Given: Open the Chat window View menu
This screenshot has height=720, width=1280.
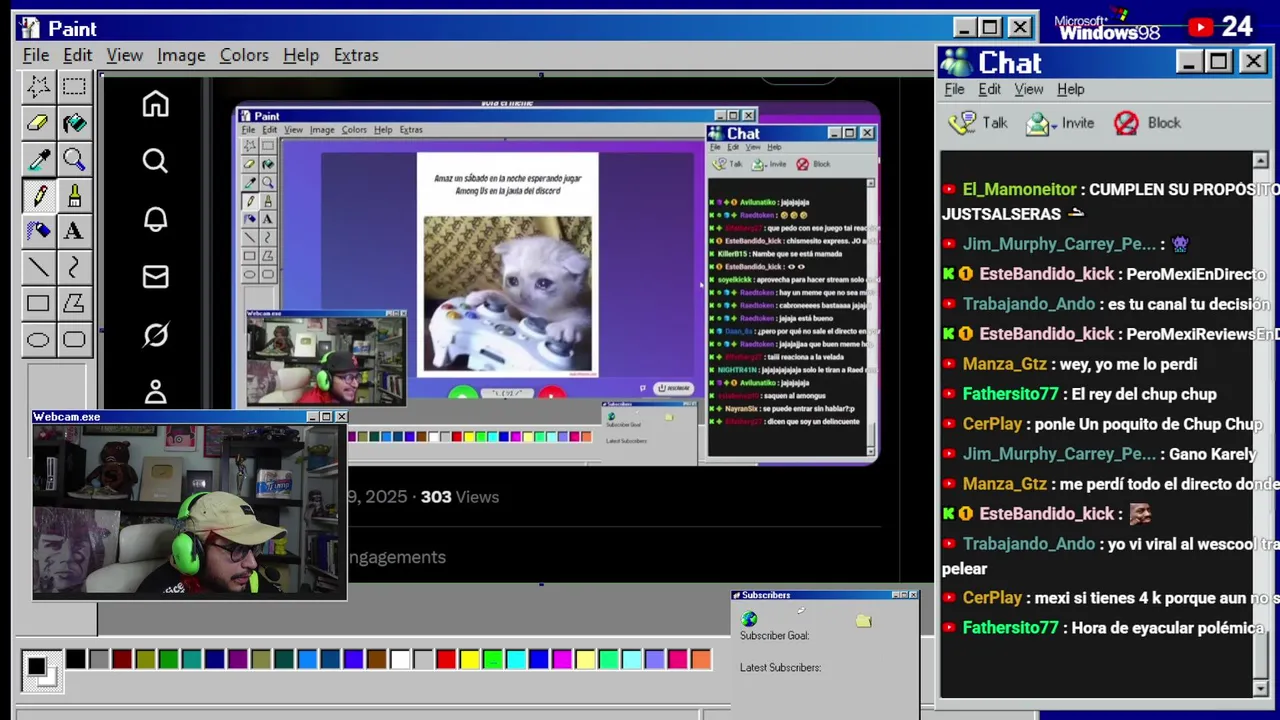Looking at the screenshot, I should coord(1029,89).
